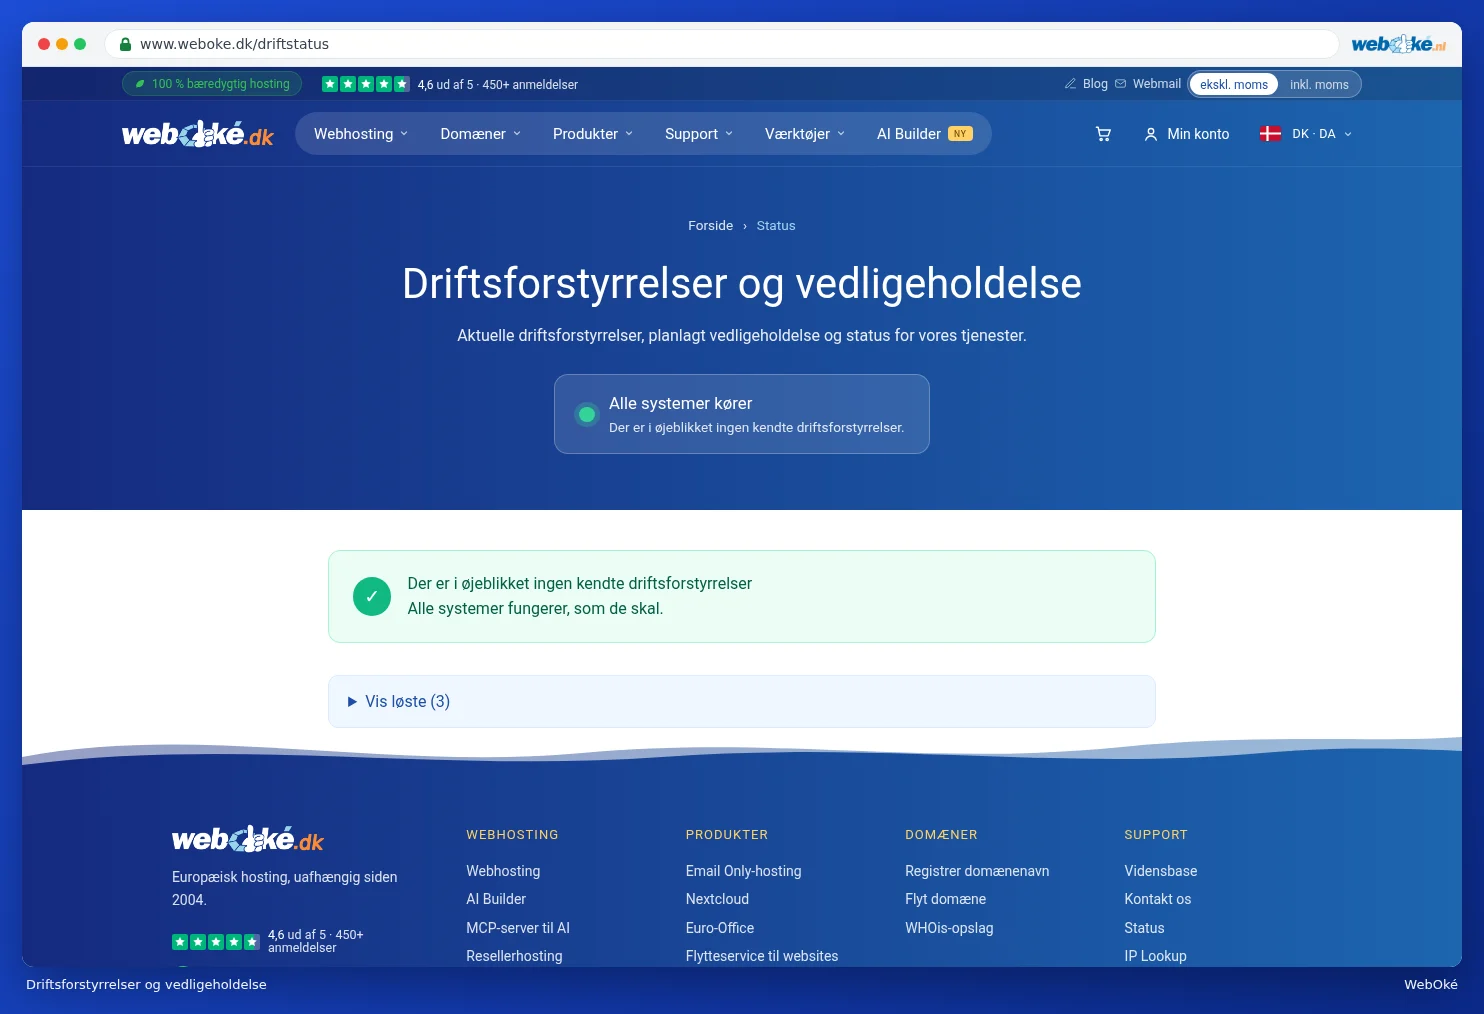This screenshot has width=1484, height=1014.
Task: Expand the Værktøjer dropdown menu
Action: coord(805,134)
